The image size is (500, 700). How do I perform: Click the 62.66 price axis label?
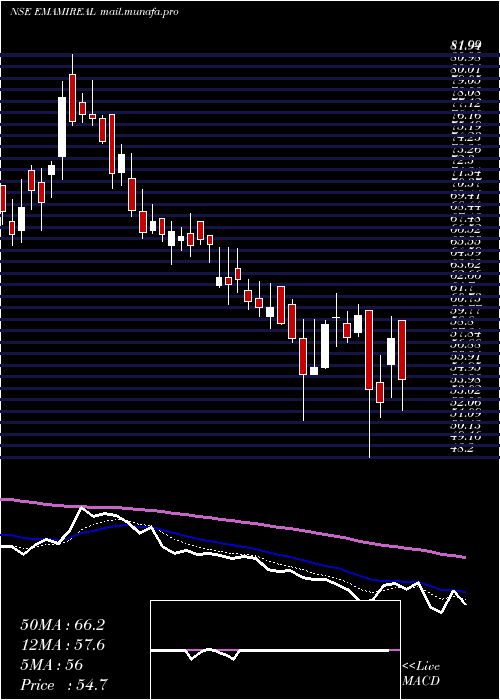466,276
